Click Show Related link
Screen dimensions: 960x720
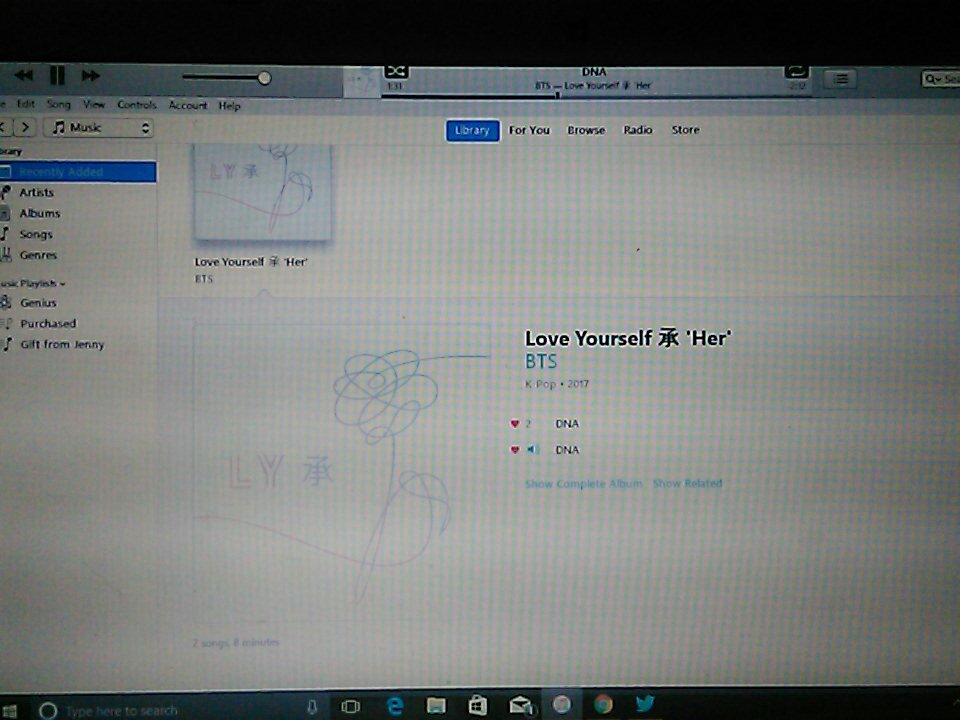[x=688, y=484]
